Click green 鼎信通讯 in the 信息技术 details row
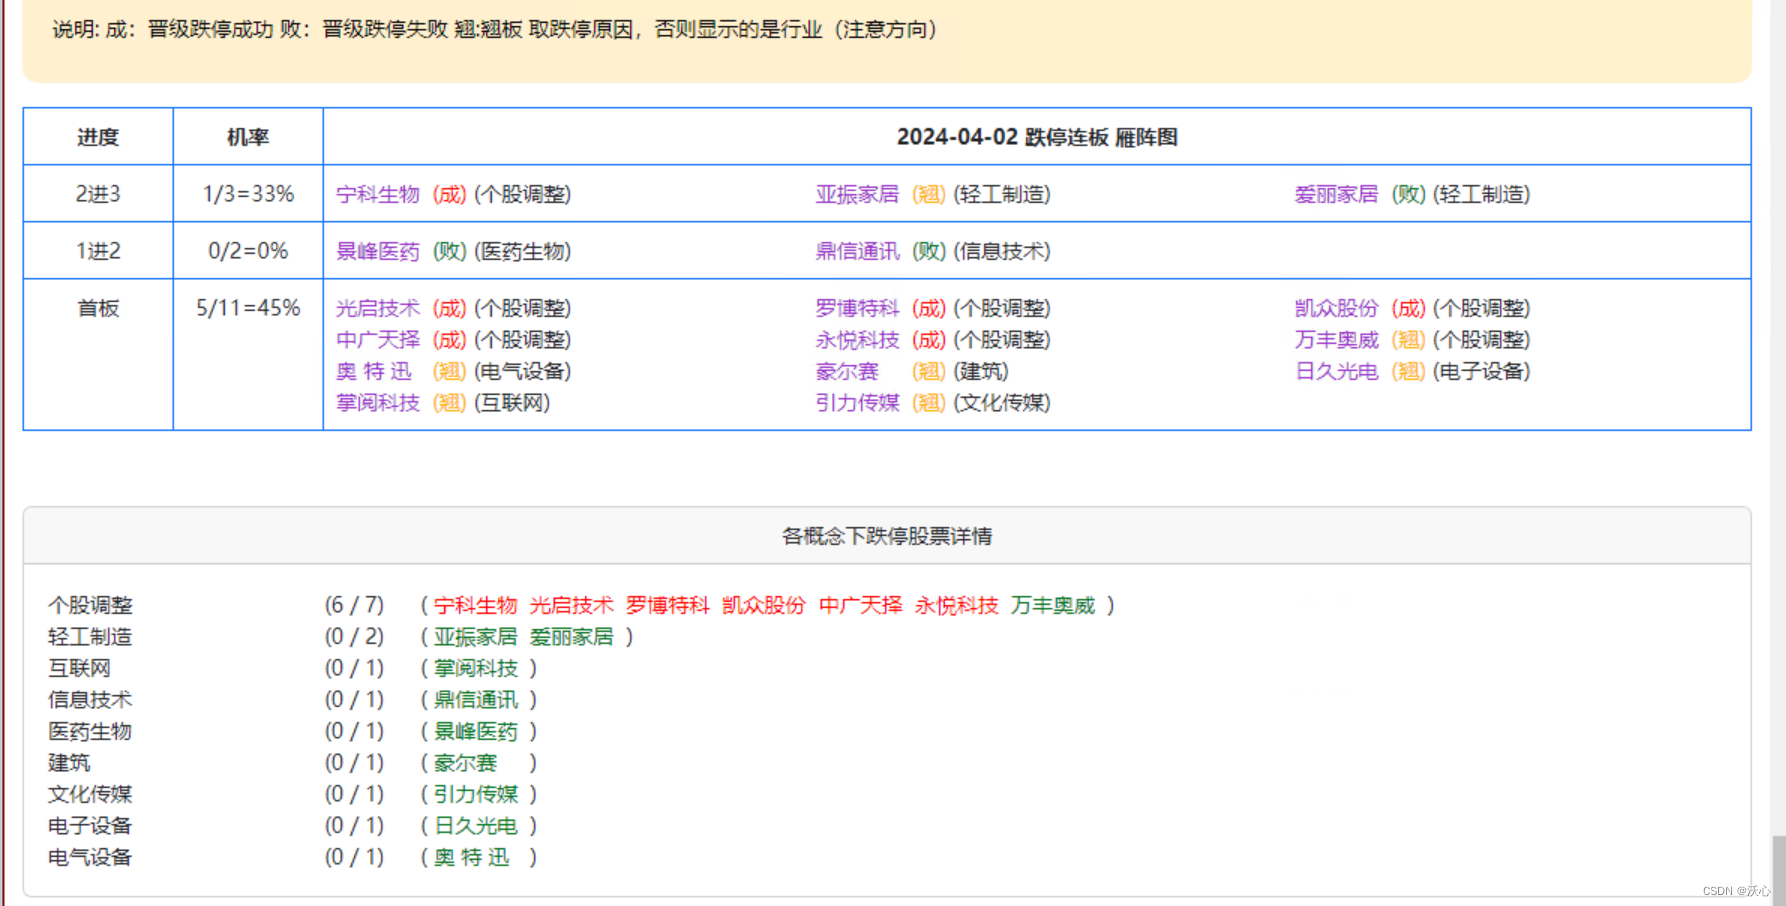The image size is (1786, 906). tap(476, 699)
